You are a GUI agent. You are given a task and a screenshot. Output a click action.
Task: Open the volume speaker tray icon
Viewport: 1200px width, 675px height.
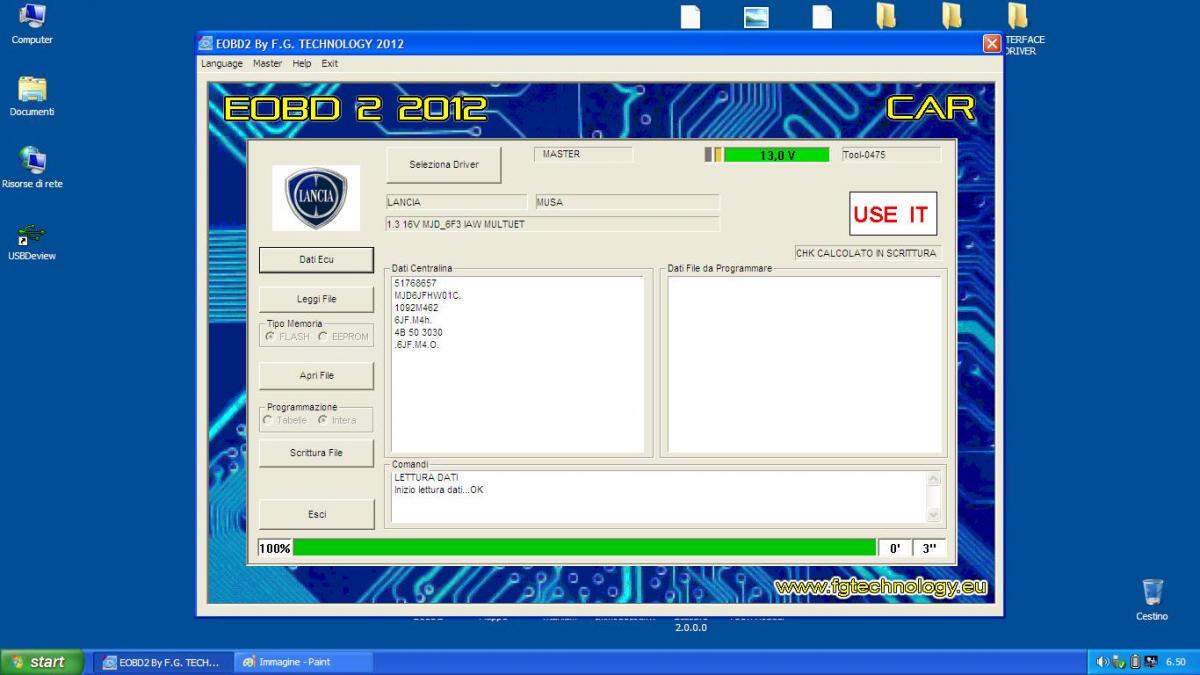click(1102, 662)
